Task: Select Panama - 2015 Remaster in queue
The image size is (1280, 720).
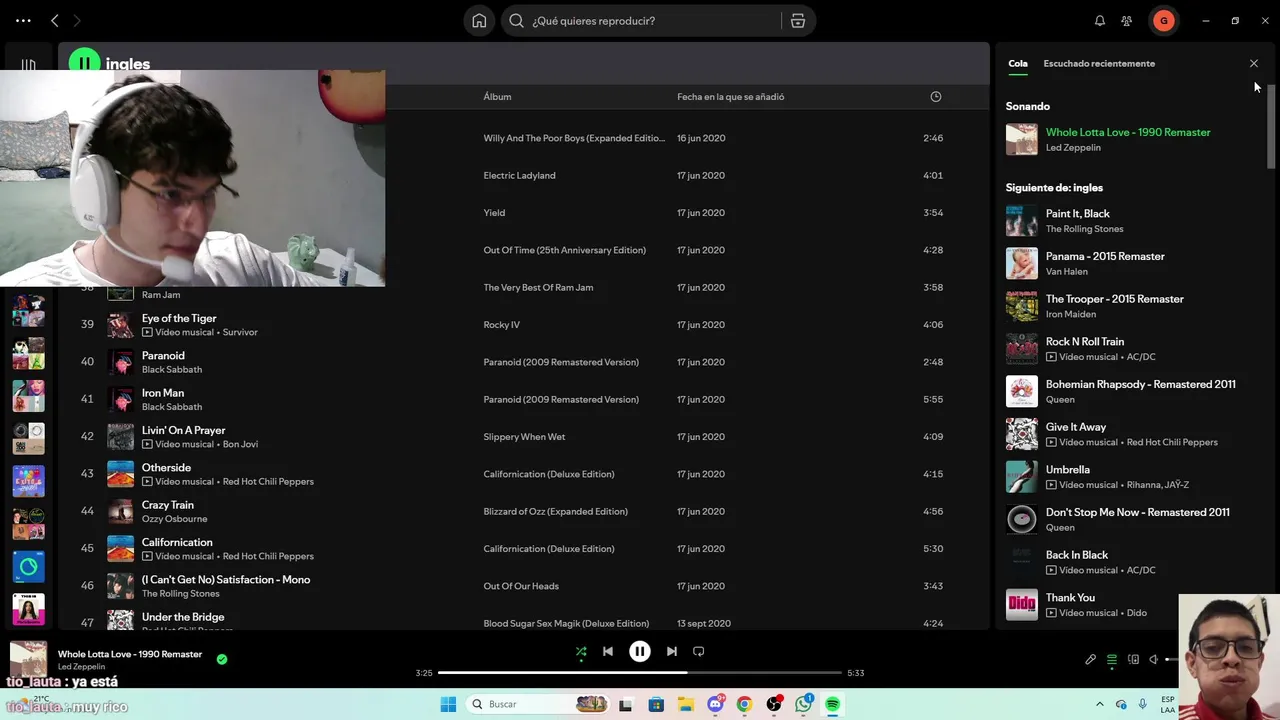Action: click(1105, 256)
